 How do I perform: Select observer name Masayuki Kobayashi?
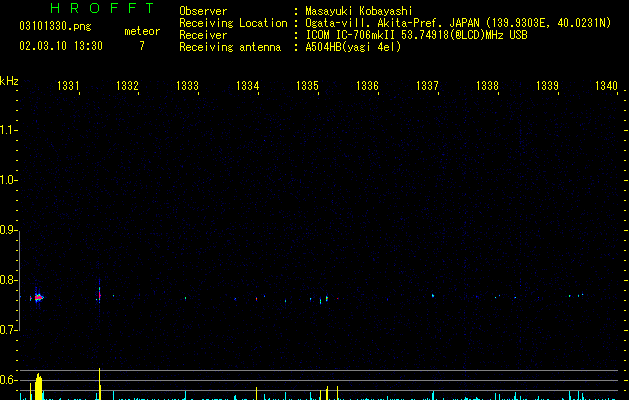(x=359, y=11)
